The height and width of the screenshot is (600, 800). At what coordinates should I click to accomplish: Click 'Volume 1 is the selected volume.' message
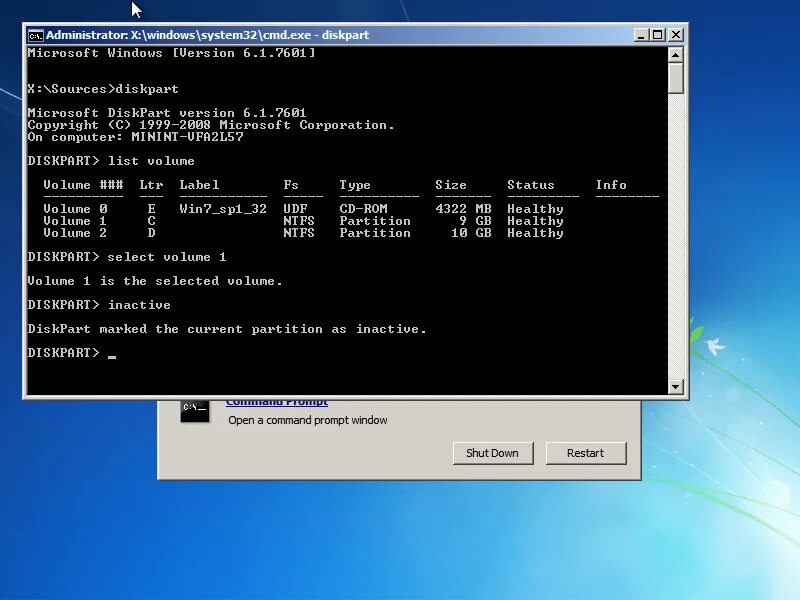[x=155, y=281]
